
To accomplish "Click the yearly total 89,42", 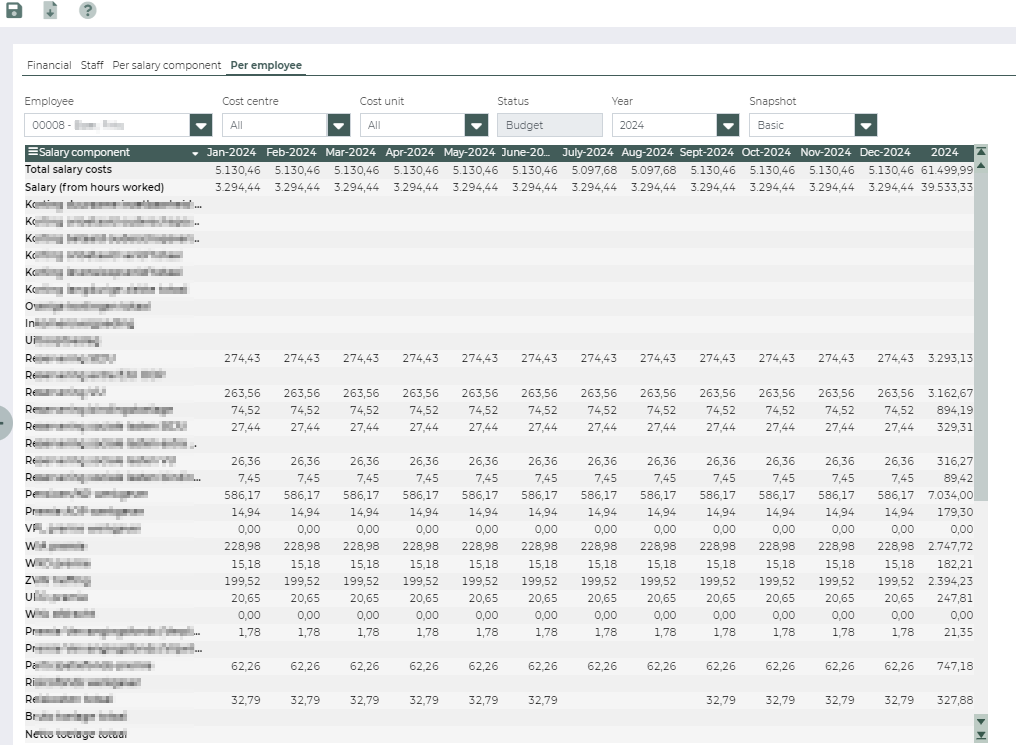I will coord(958,478).
